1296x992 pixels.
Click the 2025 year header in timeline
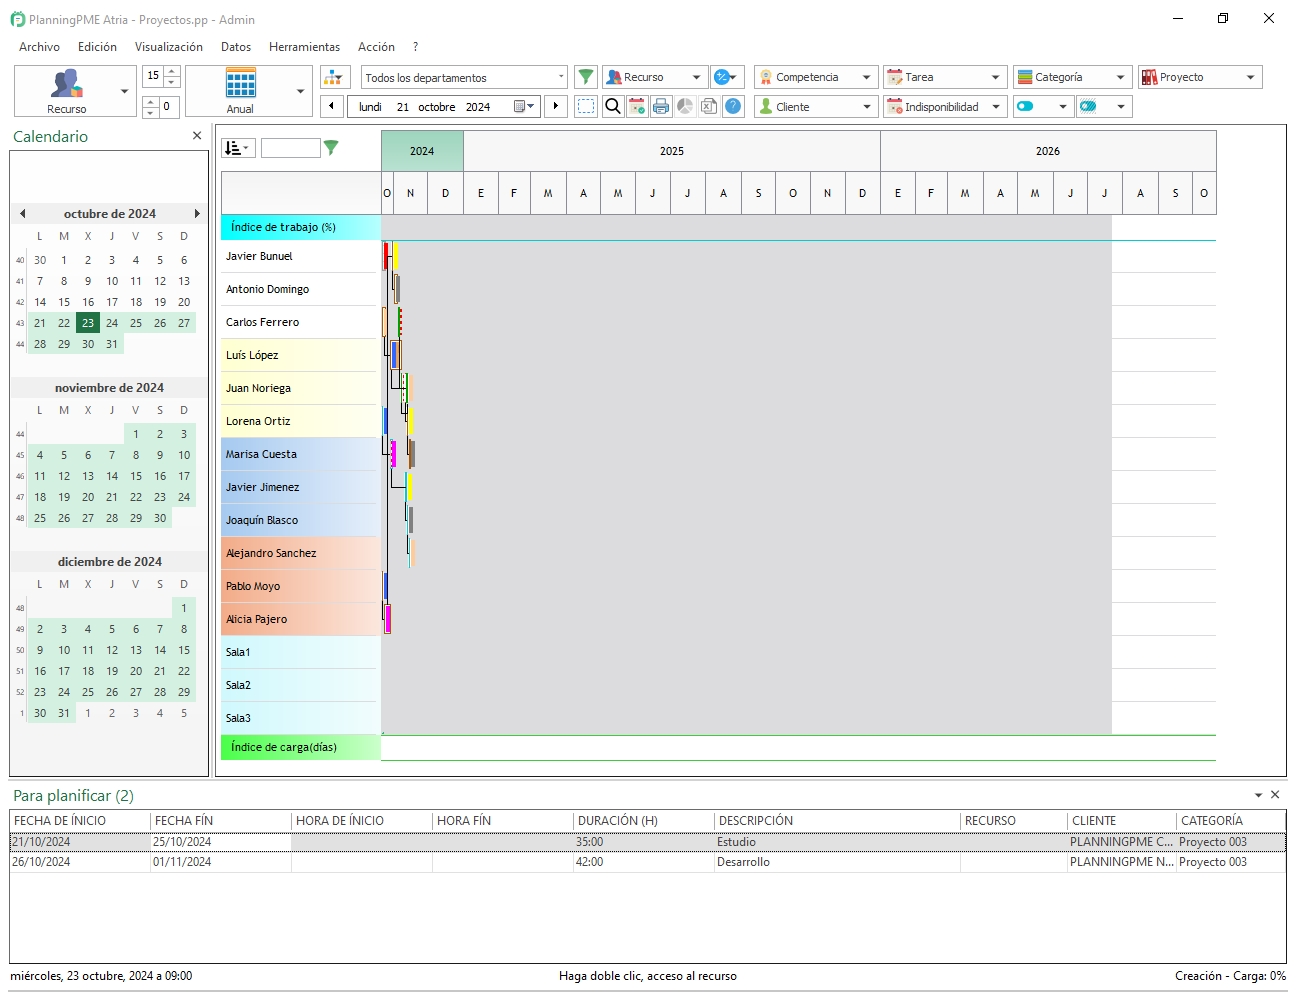coord(672,151)
